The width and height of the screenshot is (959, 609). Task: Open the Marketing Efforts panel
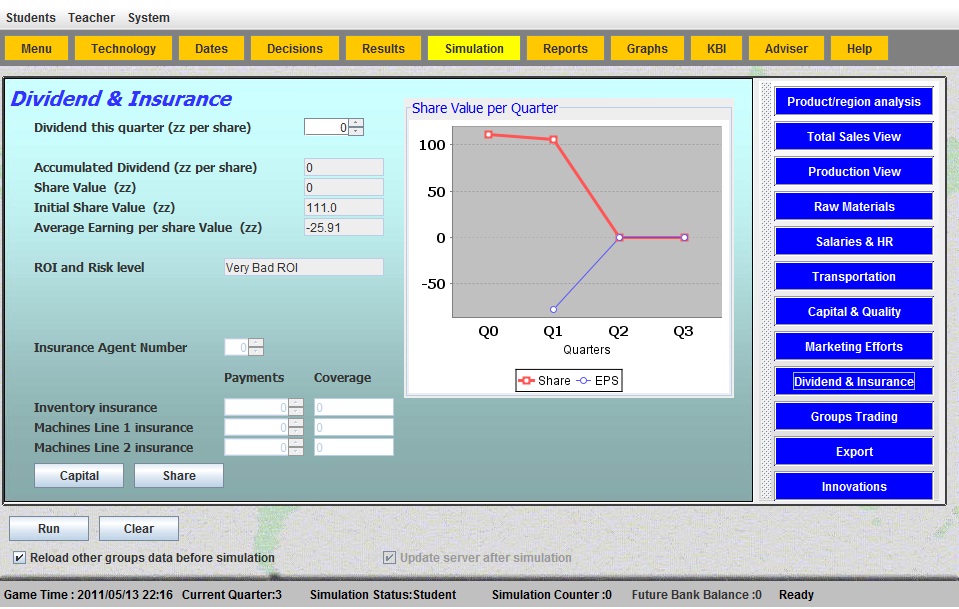853,347
